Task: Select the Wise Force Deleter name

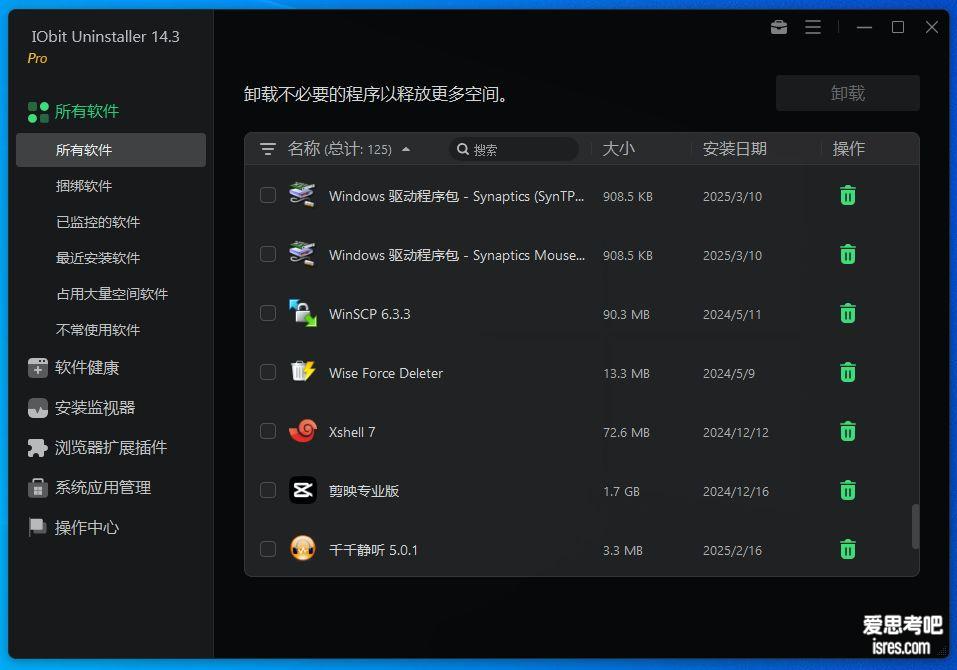Action: click(386, 373)
